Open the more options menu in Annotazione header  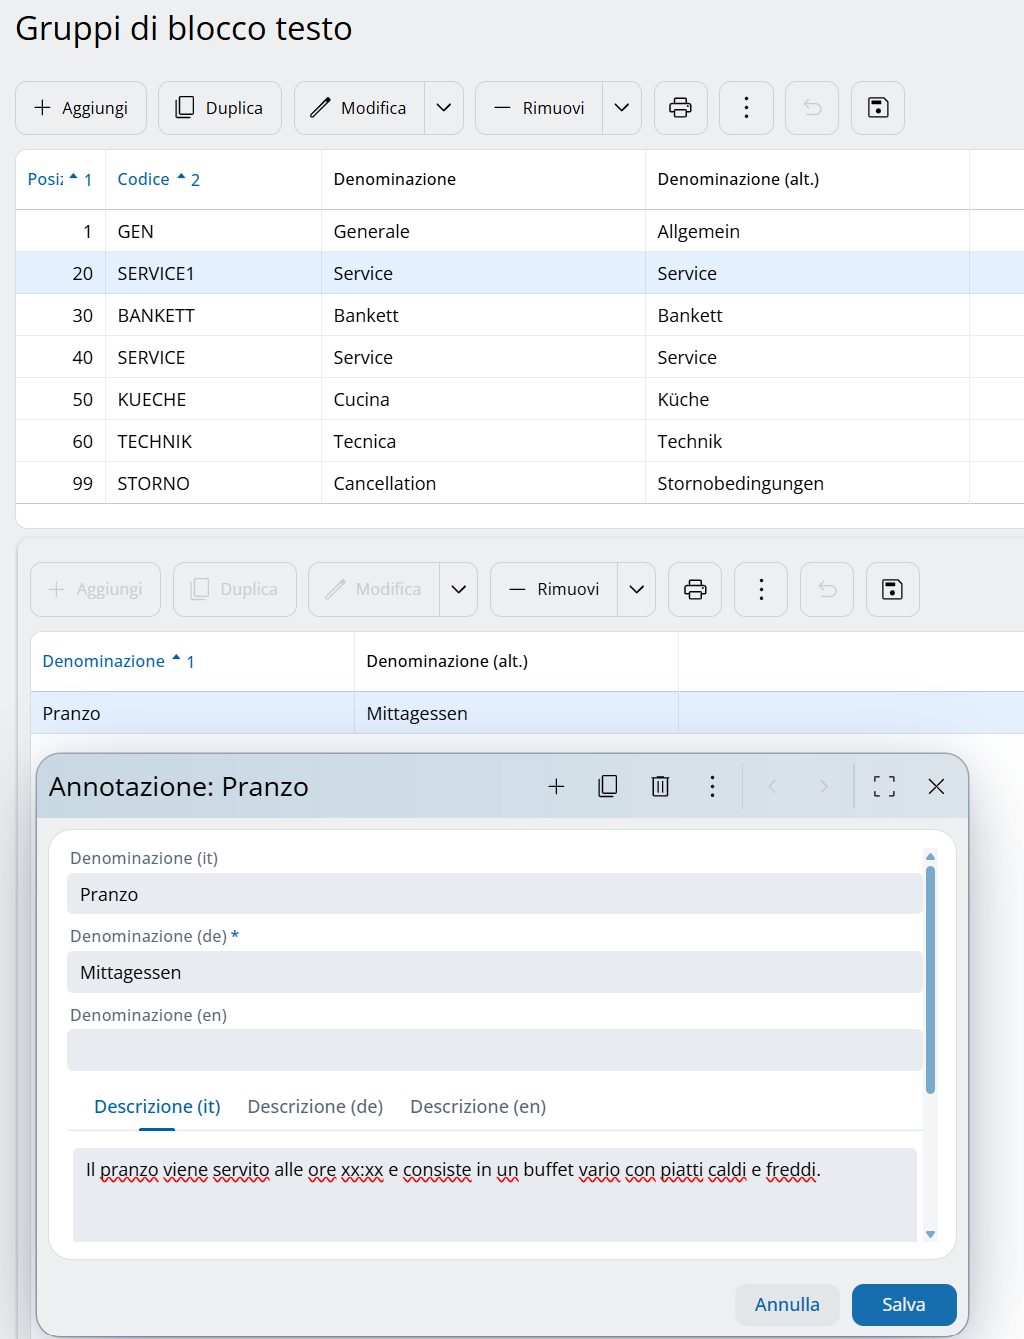712,787
